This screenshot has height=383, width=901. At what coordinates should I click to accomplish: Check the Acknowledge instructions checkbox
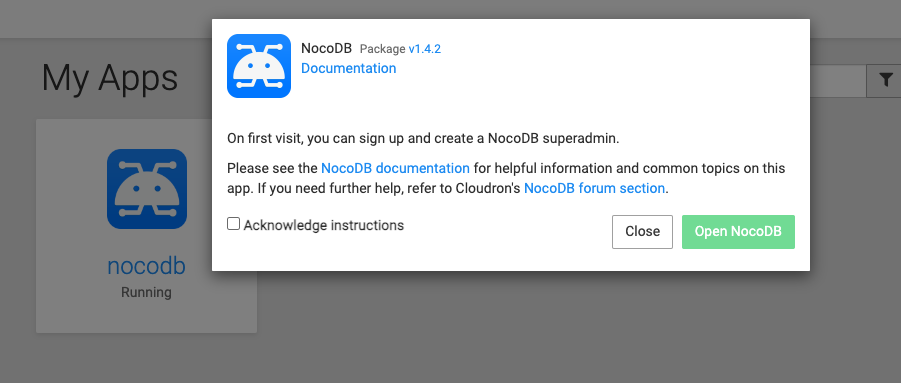(x=233, y=224)
